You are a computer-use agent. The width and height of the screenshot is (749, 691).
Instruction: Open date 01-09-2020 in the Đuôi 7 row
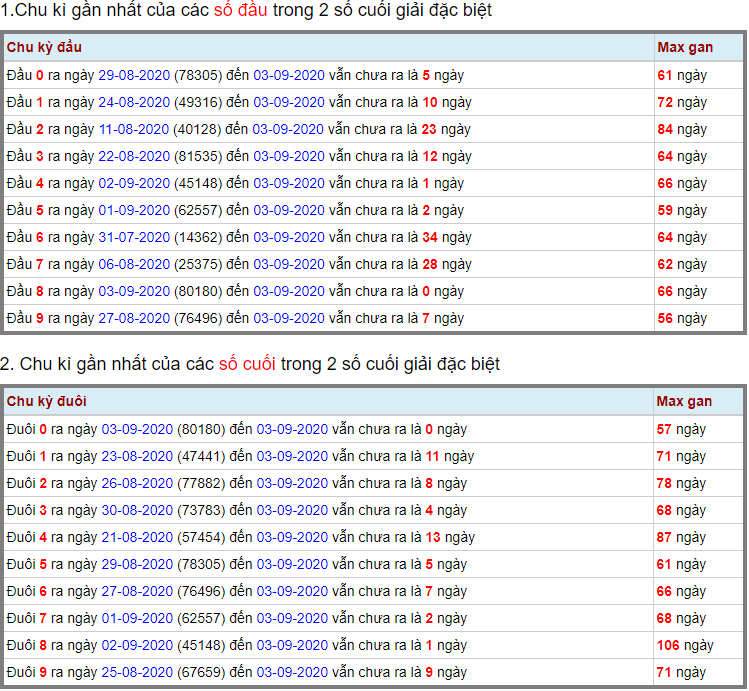pyautogui.click(x=137, y=618)
